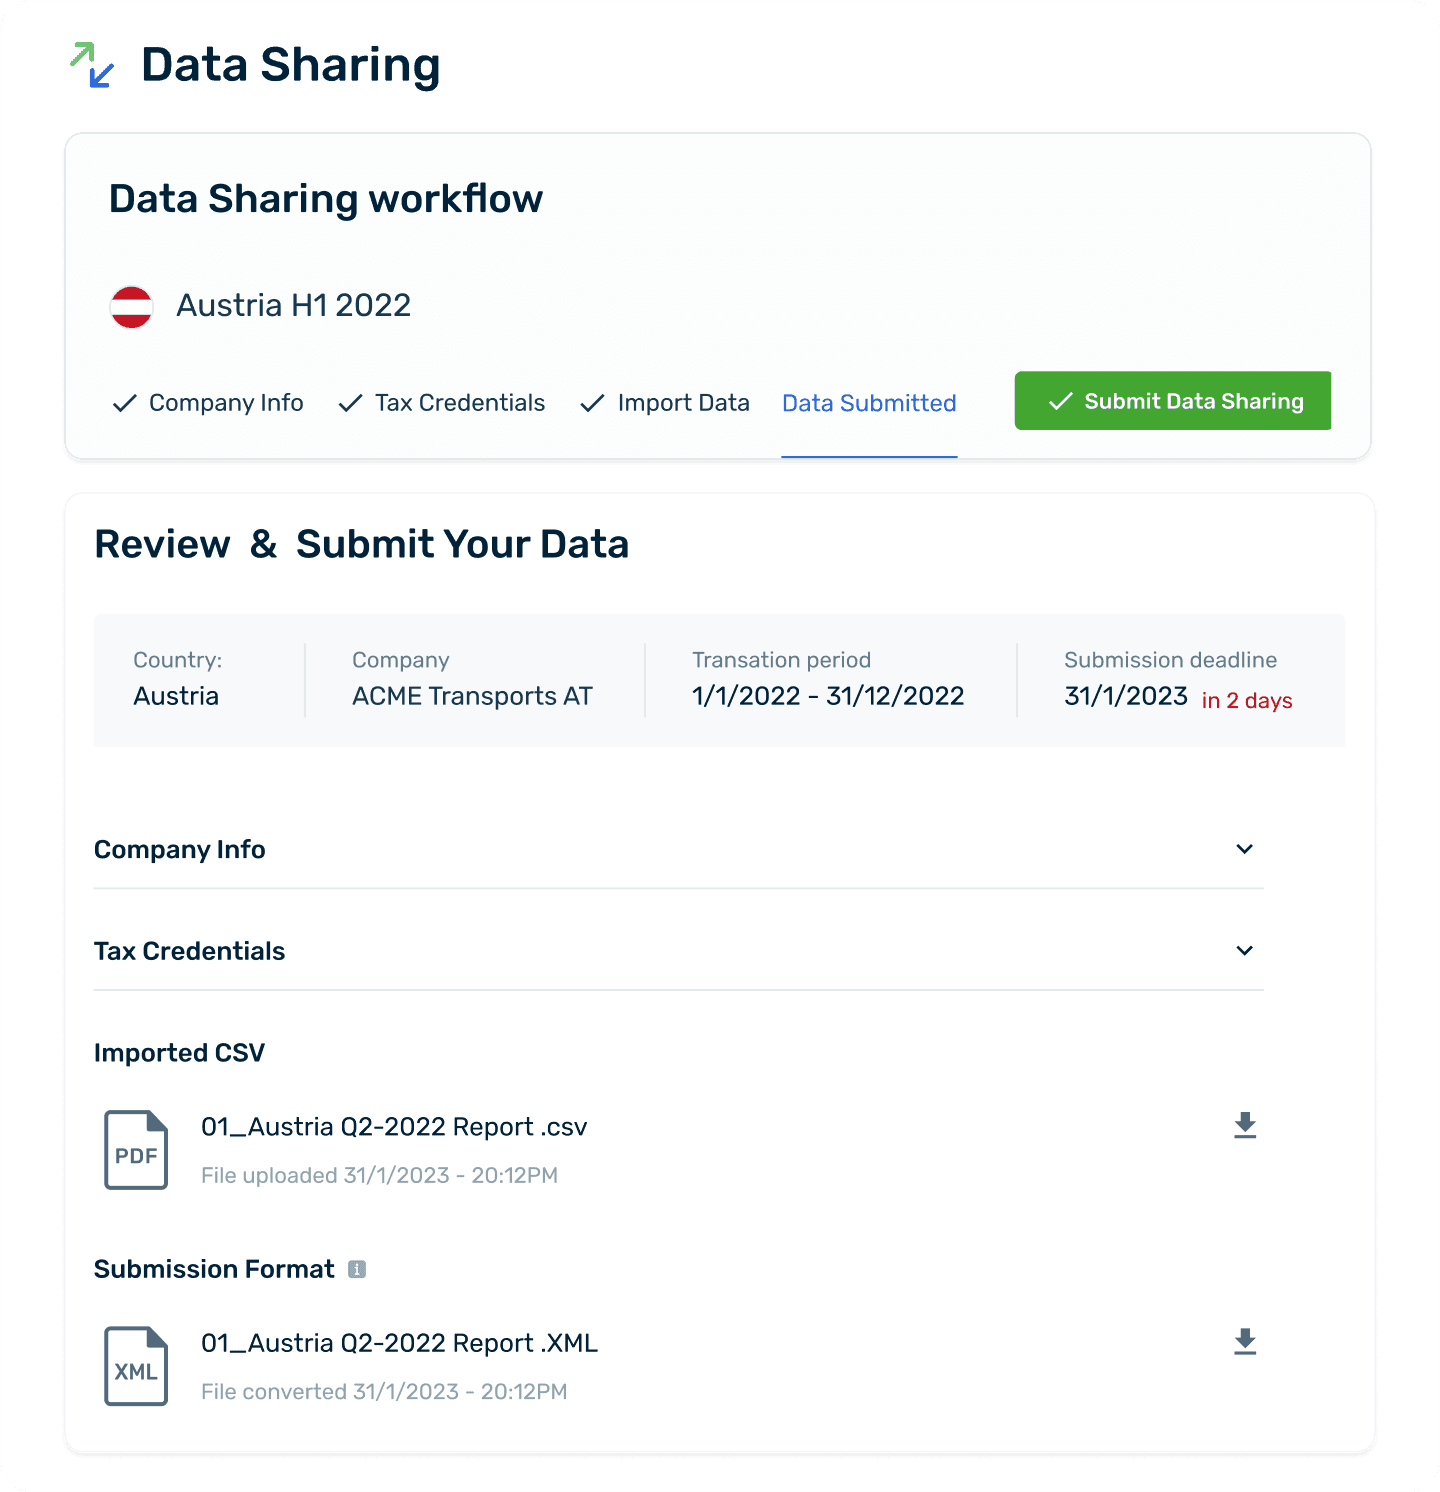Click the Tax Credentials accordion heading
This screenshot has height=1492, width=1440.
190,951
